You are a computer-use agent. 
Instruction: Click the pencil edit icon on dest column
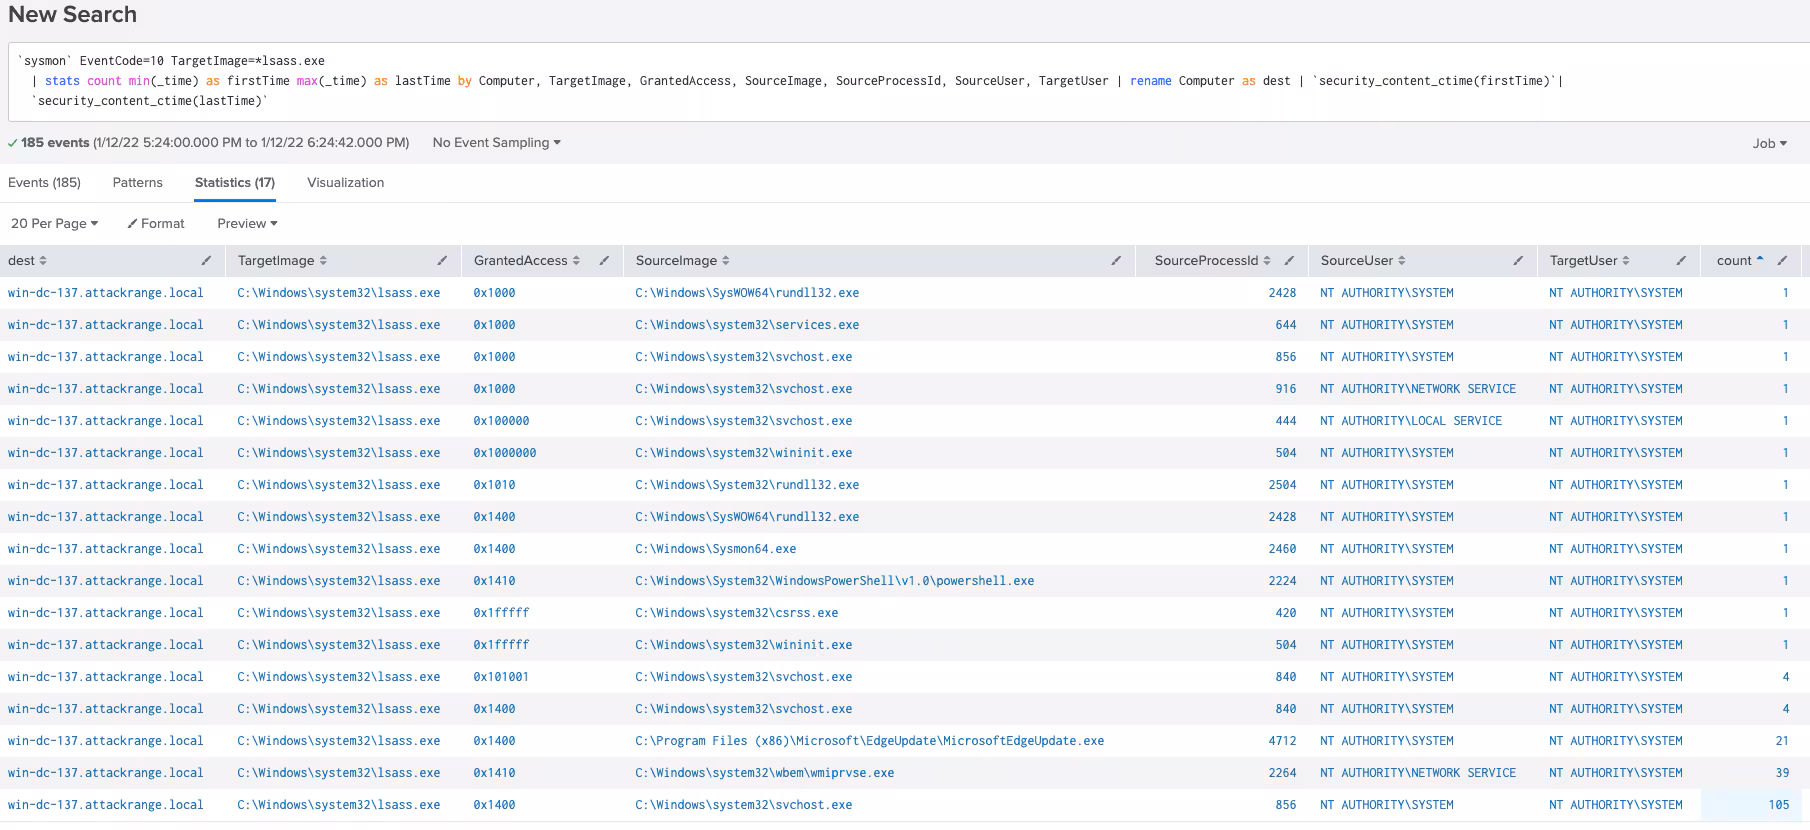pyautogui.click(x=206, y=261)
